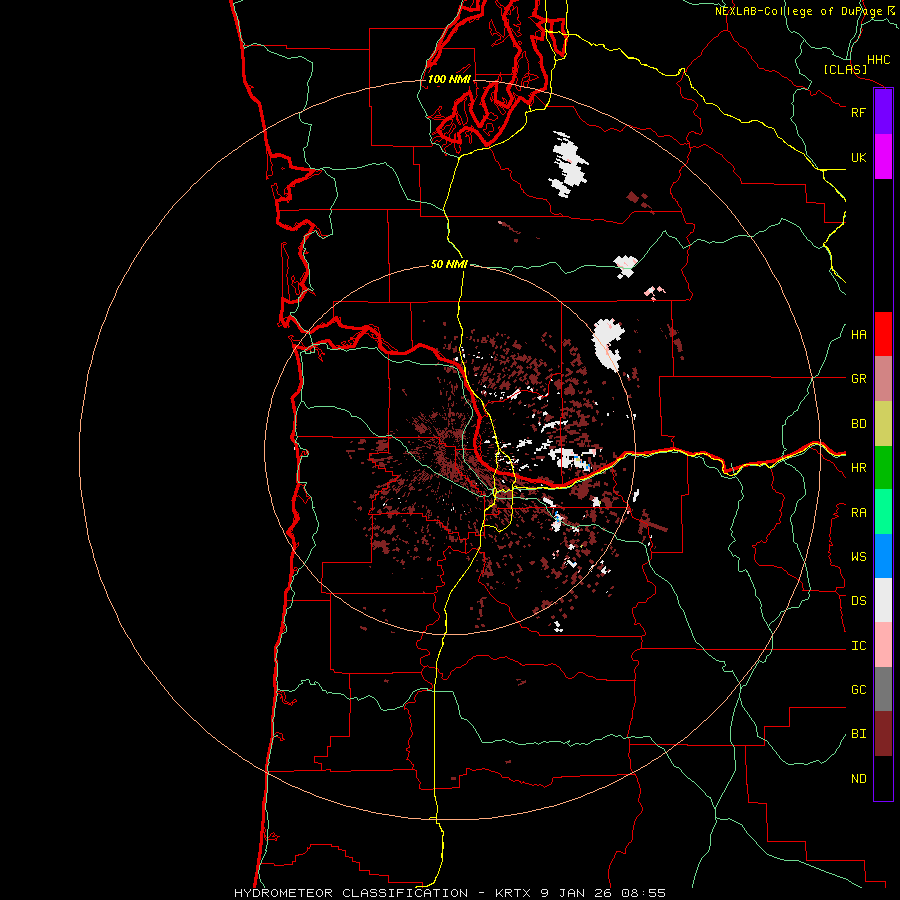This screenshot has width=900, height=900.
Task: Click the UK legend label
Action: click(858, 158)
